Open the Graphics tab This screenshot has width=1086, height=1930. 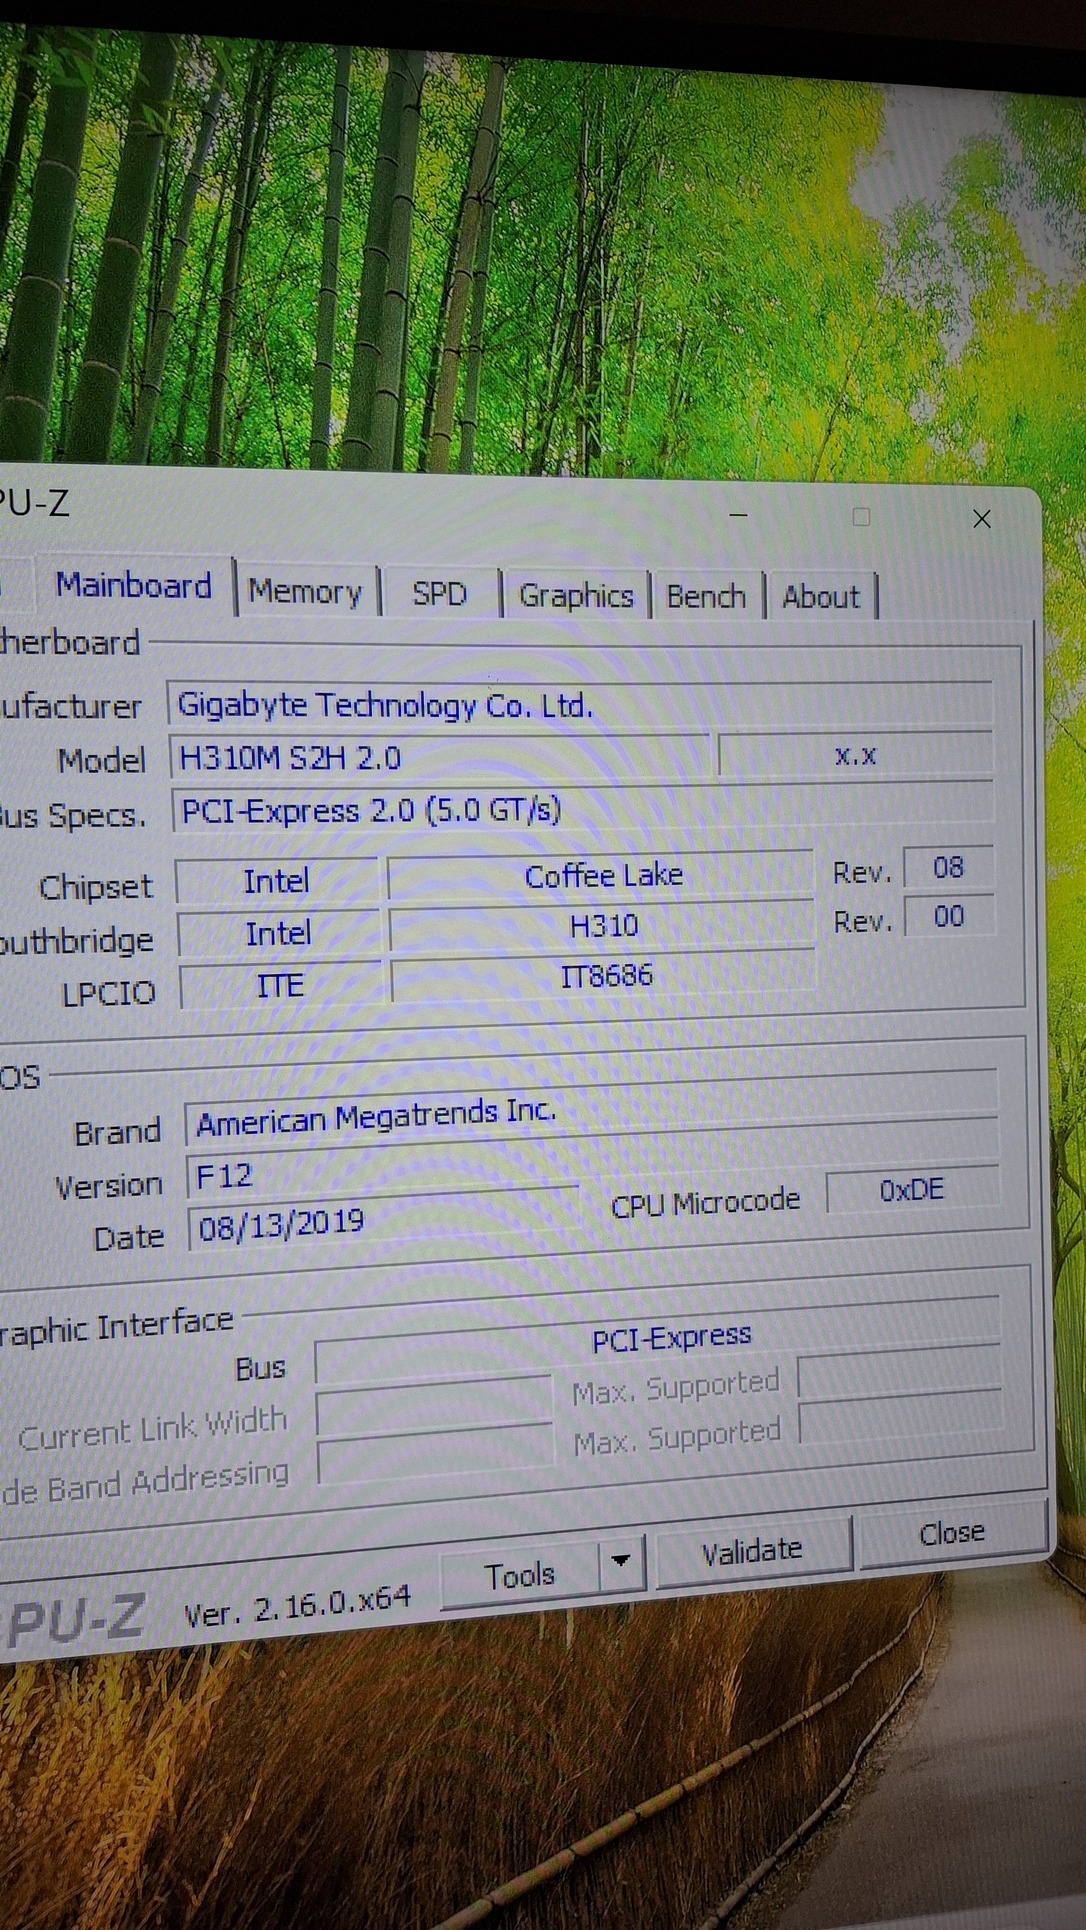576,596
